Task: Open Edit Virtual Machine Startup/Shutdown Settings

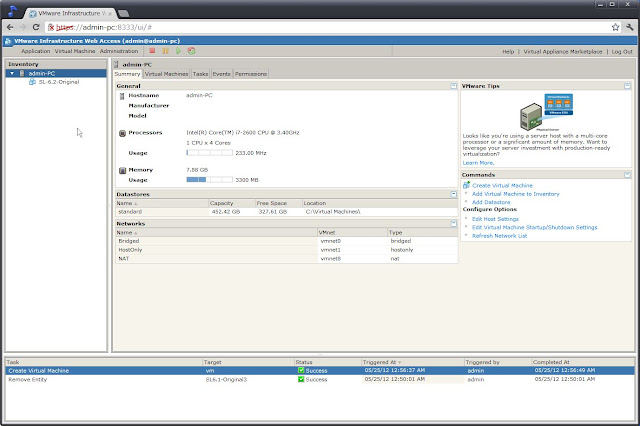Action: pos(535,227)
